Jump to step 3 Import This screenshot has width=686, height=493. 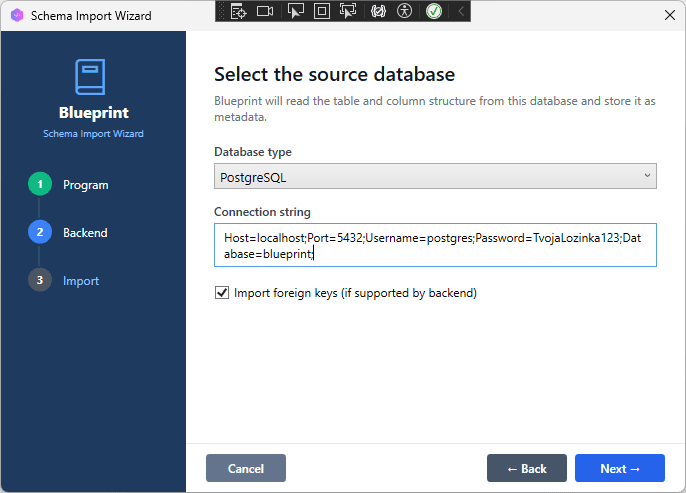81,280
